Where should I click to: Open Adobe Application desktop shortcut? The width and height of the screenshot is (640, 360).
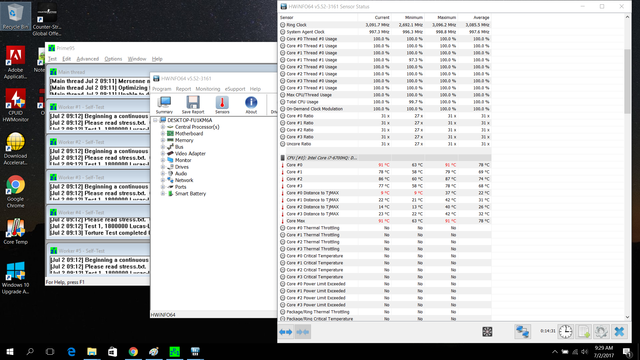[x=16, y=62]
